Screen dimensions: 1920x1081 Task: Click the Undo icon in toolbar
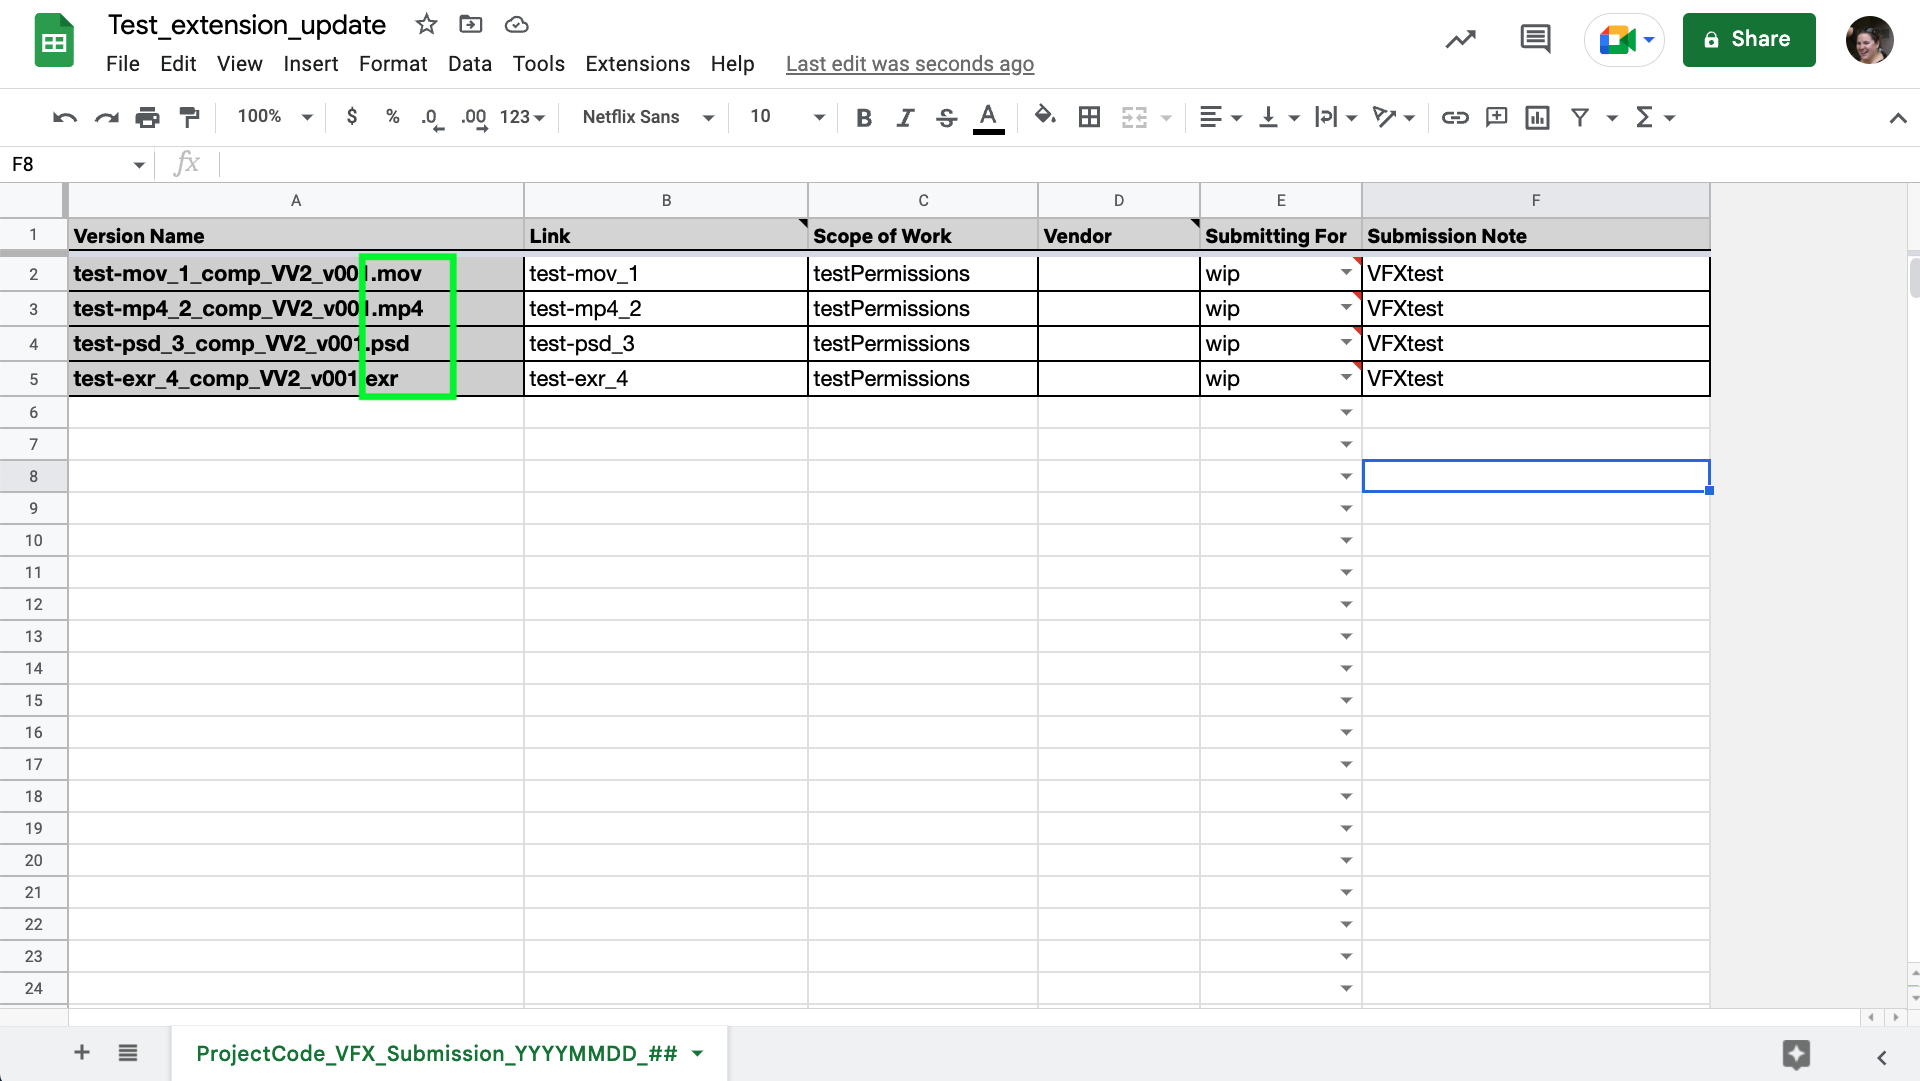(x=65, y=118)
